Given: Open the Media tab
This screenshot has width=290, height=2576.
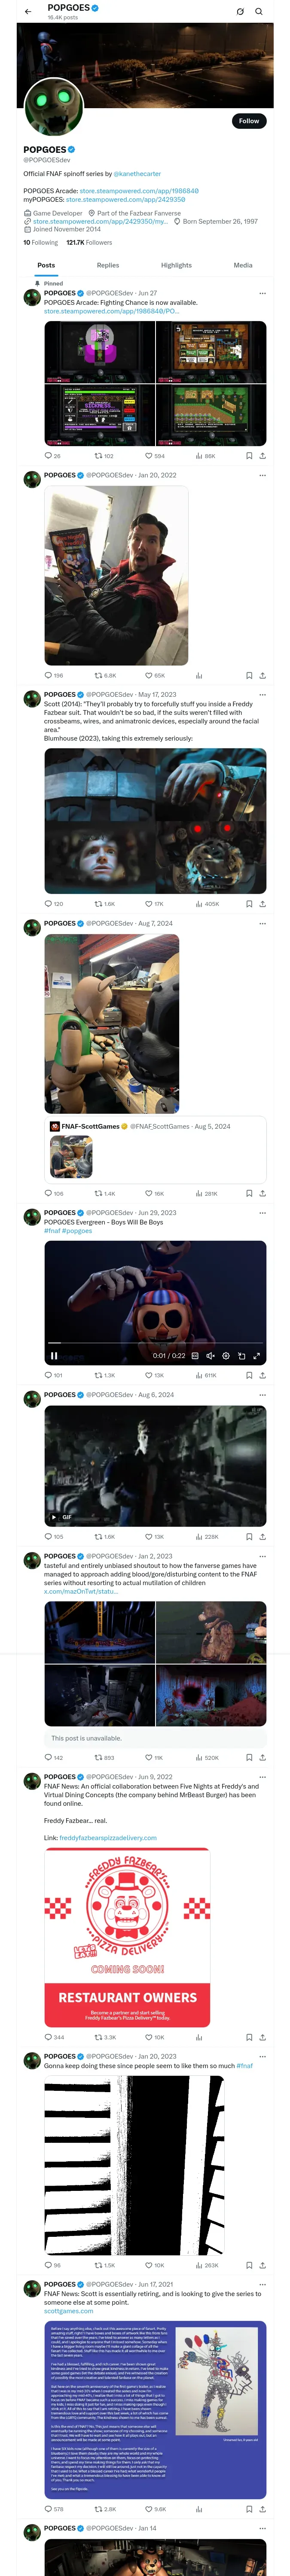Looking at the screenshot, I should click(243, 265).
